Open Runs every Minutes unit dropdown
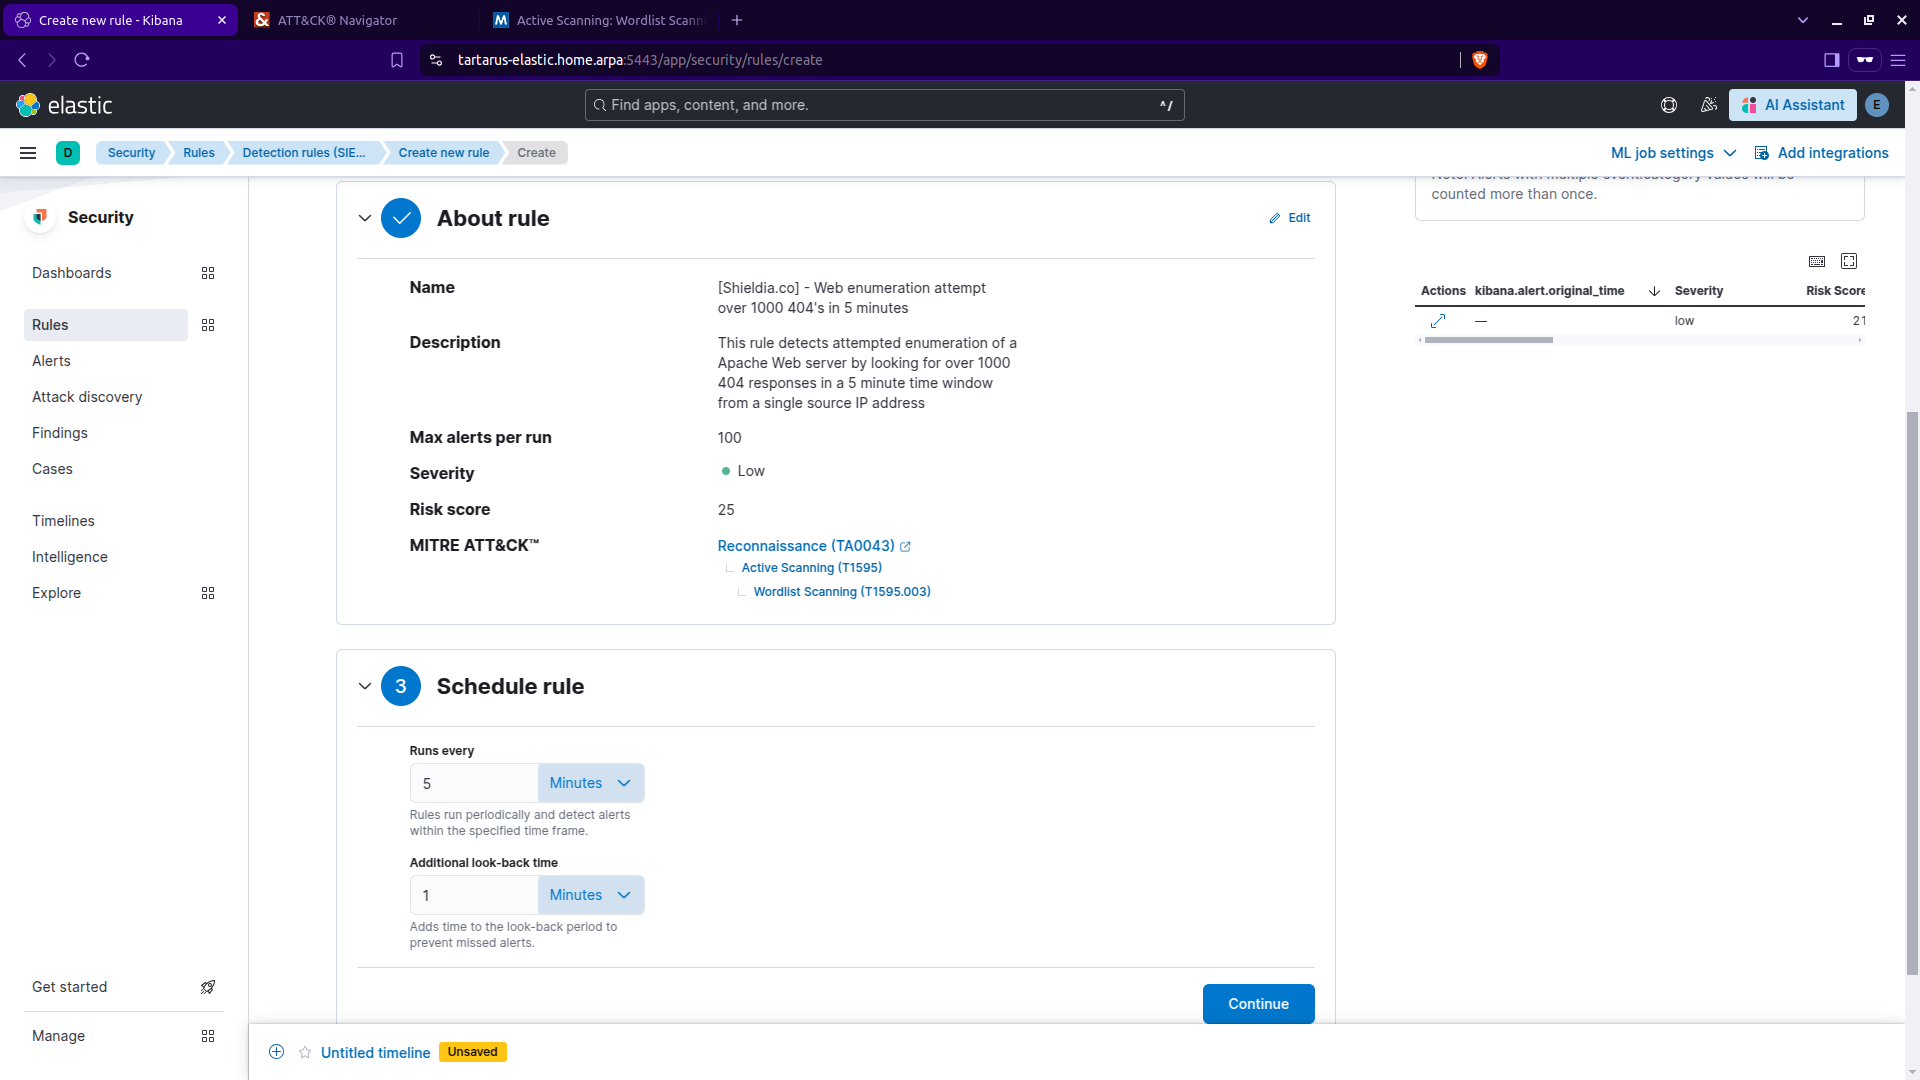This screenshot has width=1920, height=1080. tap(590, 783)
